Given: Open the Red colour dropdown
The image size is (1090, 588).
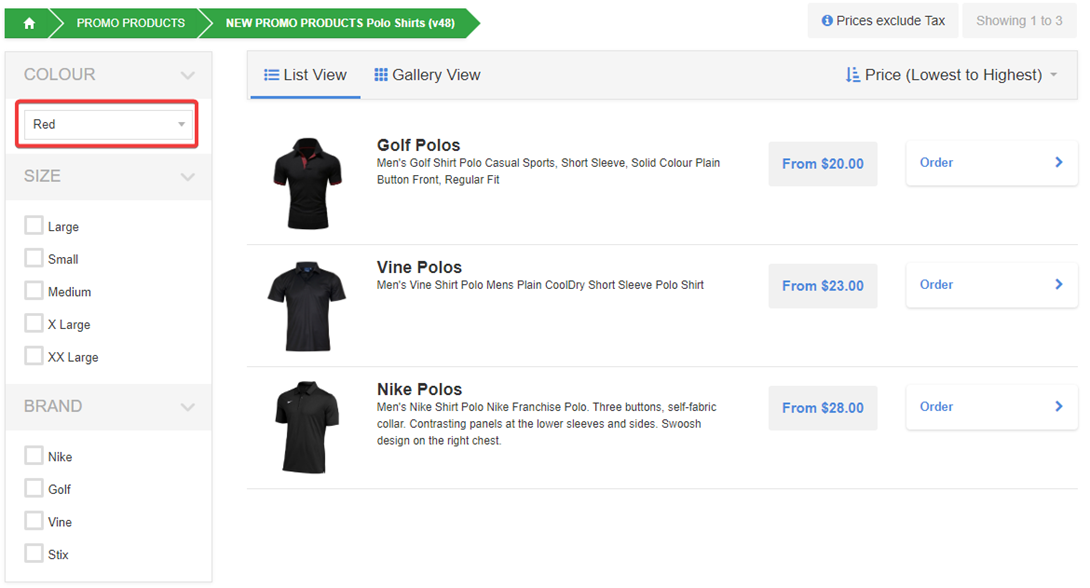Looking at the screenshot, I should tap(108, 125).
